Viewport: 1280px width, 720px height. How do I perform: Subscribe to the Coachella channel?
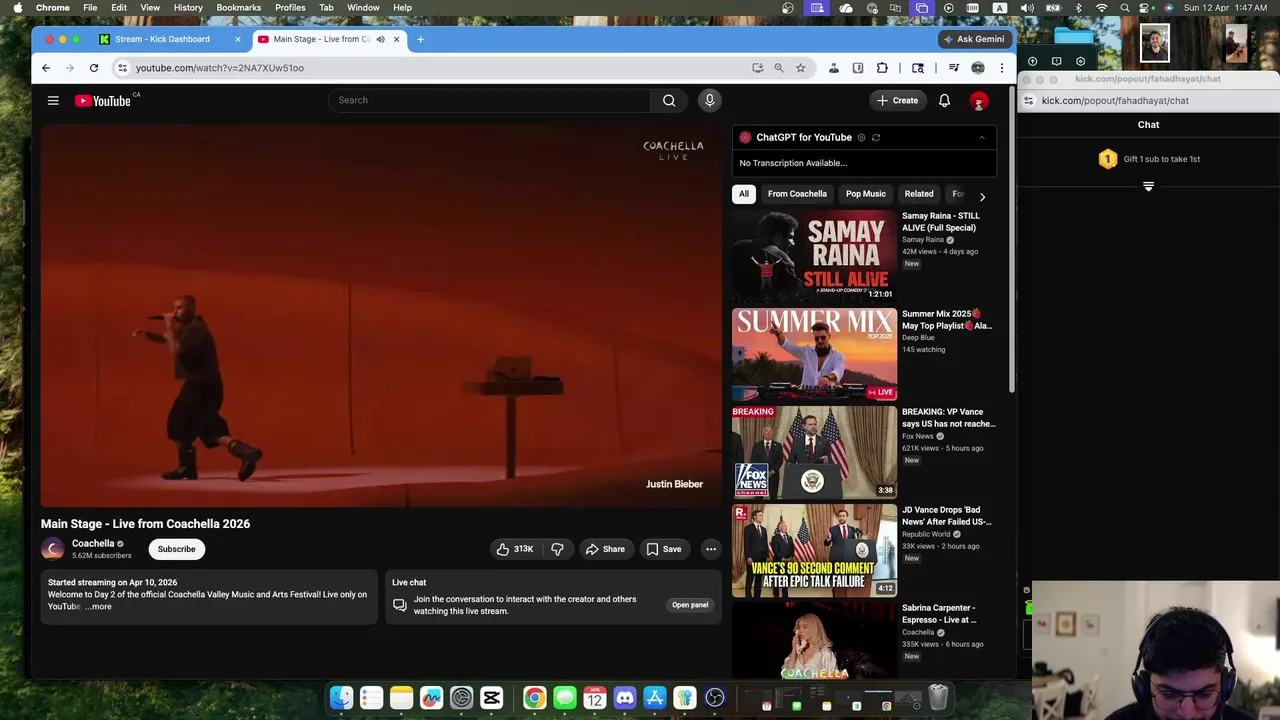(x=177, y=549)
